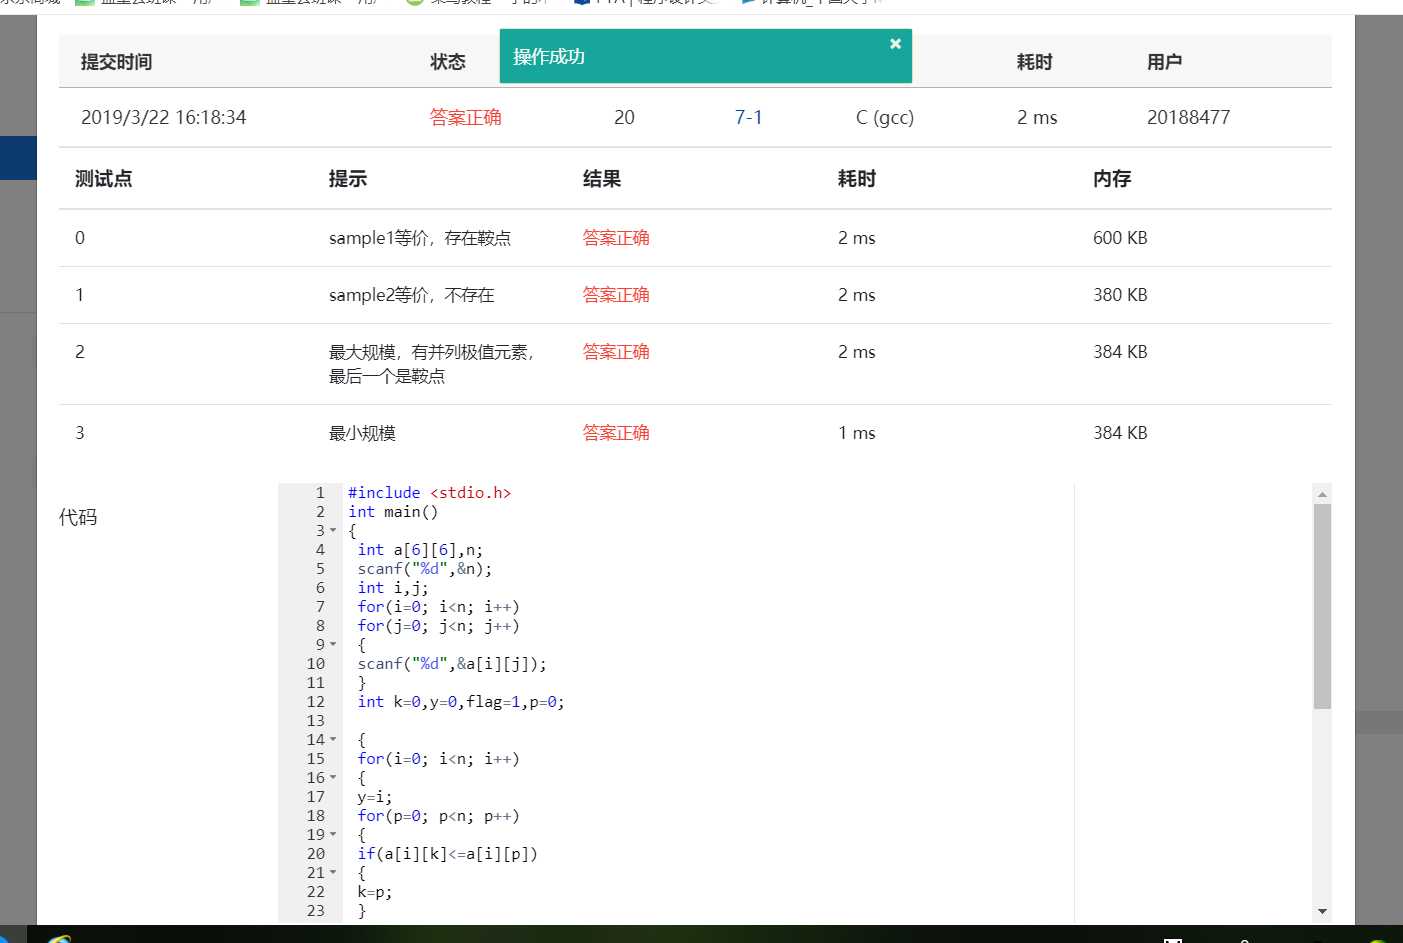
Task: Click code line if(a[i][k]<=a[i][p])
Action: 447,854
